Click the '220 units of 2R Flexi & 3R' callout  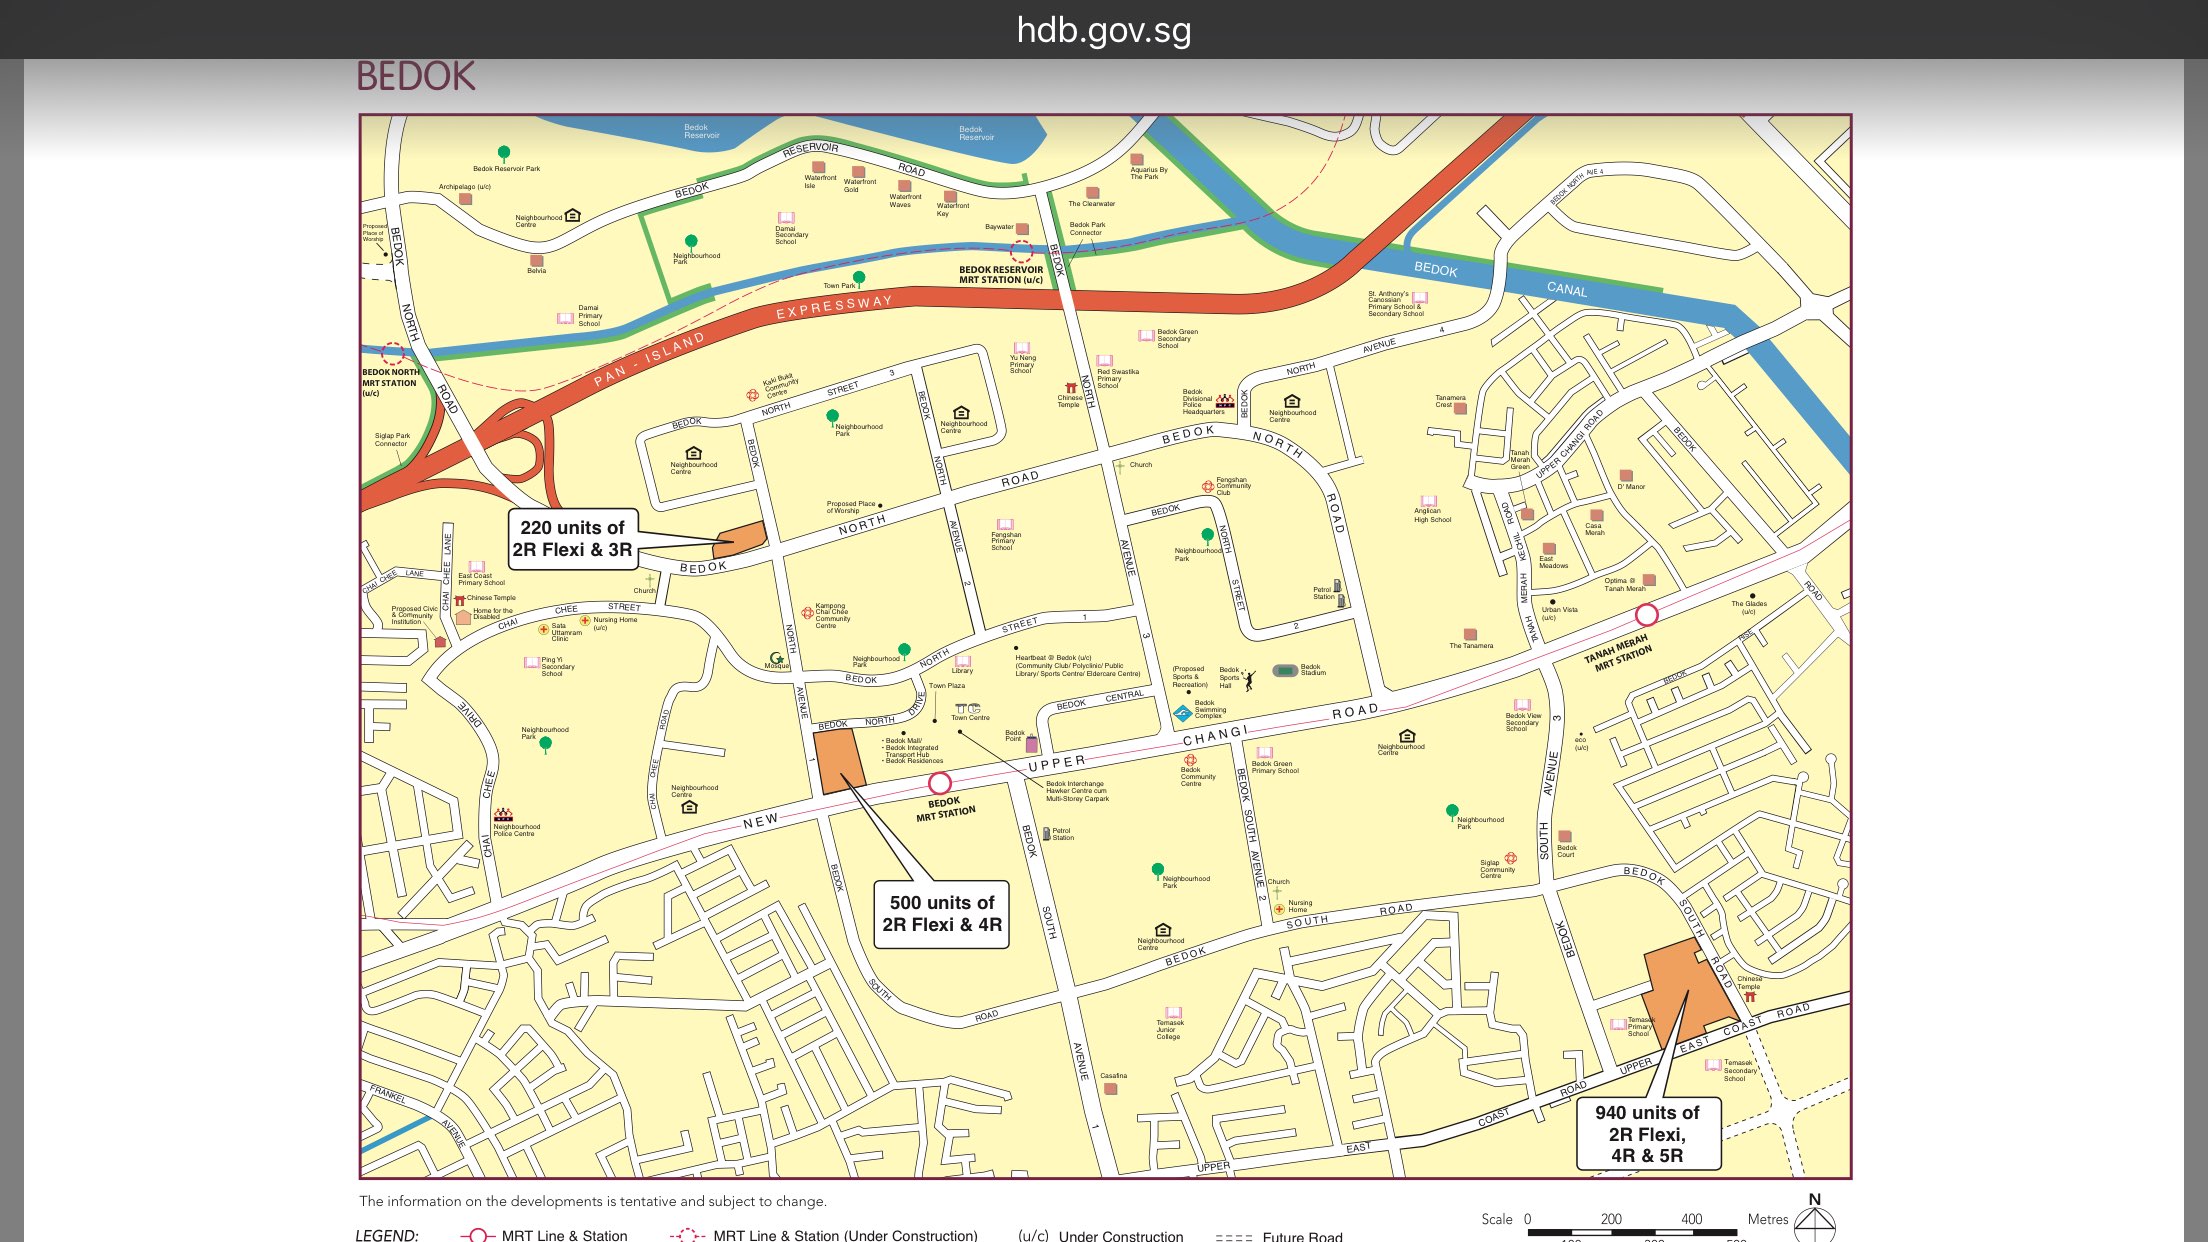572,539
